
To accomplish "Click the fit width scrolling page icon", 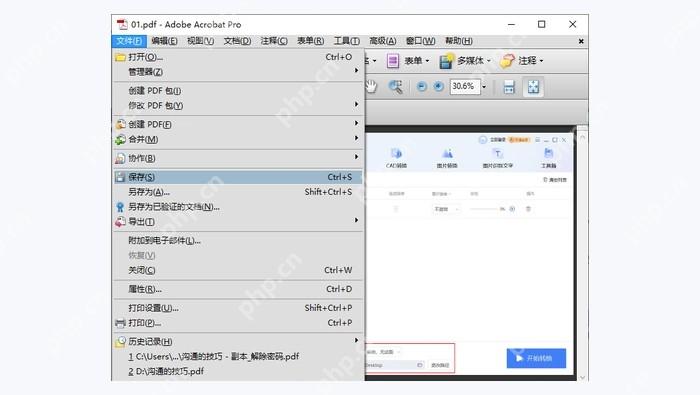I will [x=509, y=87].
